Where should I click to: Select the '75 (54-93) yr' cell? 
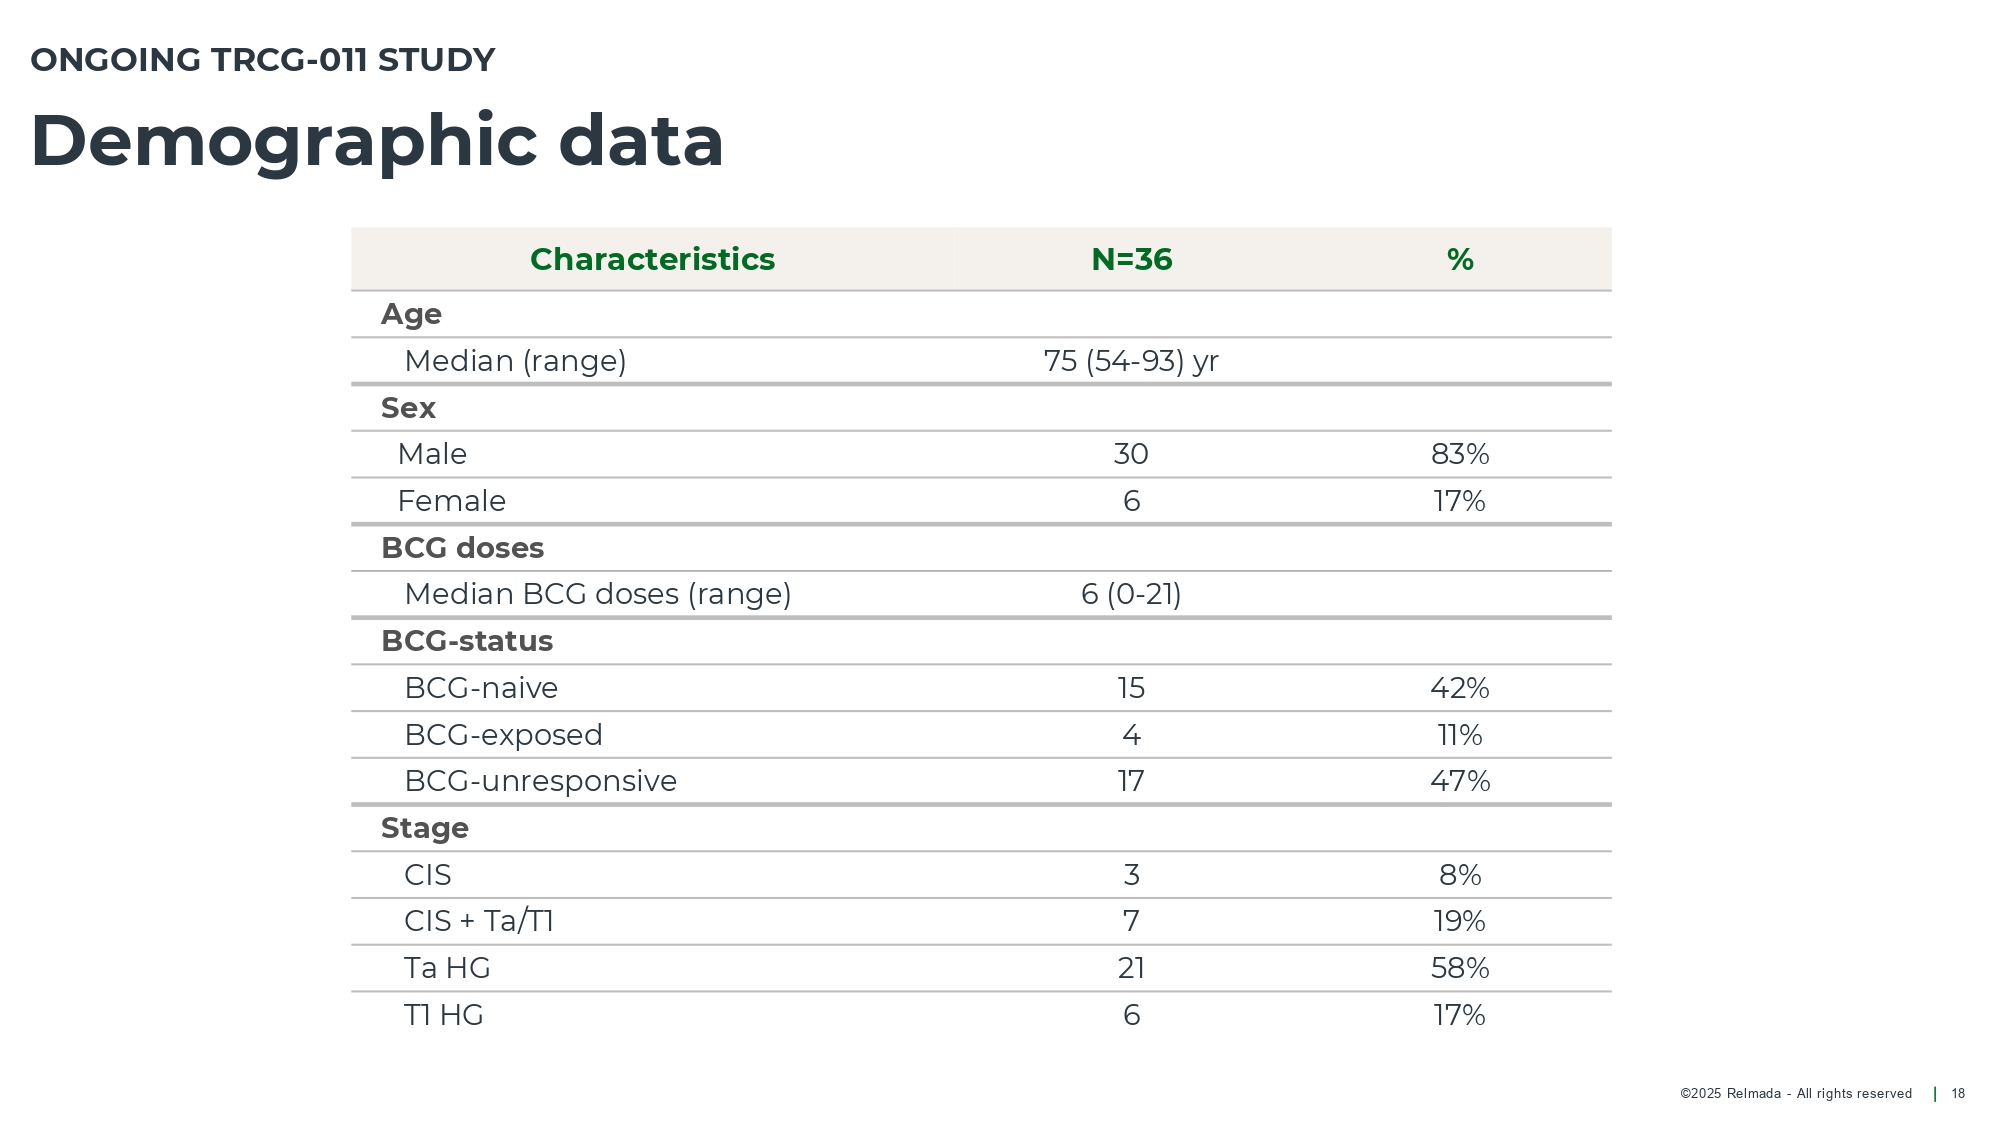click(x=1131, y=361)
